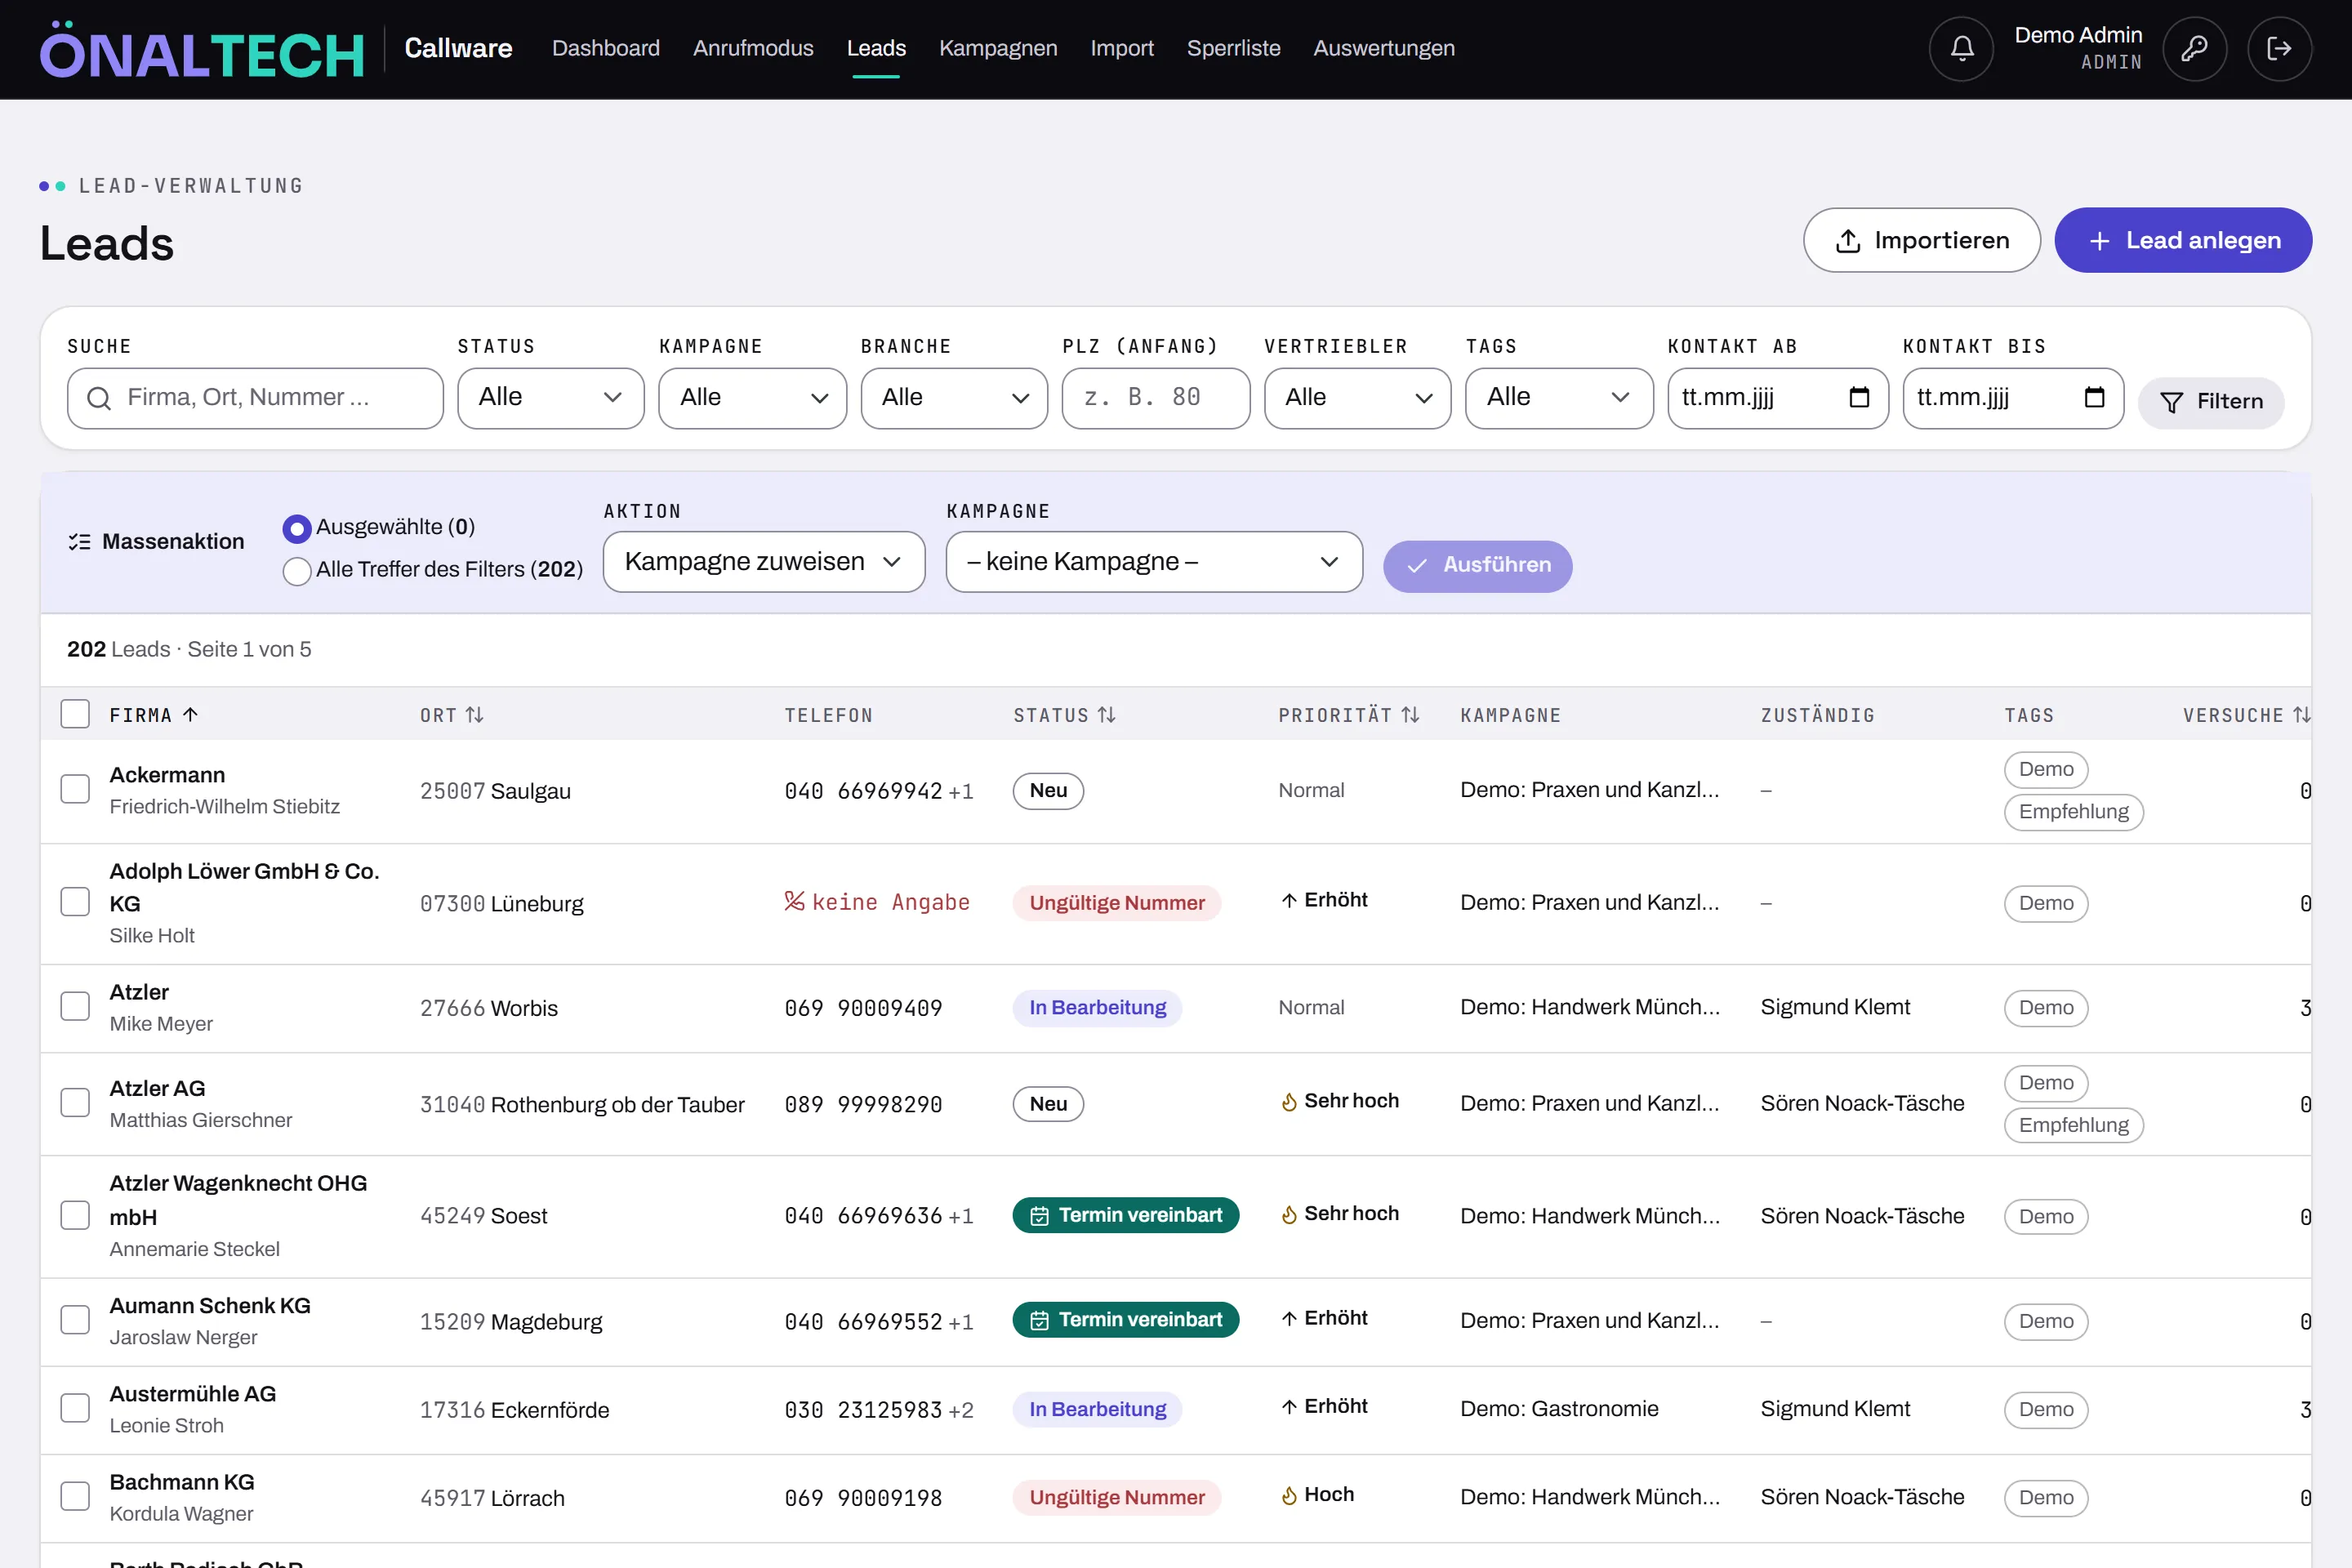Open the Branche filter dropdown
Image resolution: width=2352 pixels, height=1568 pixels.
[954, 398]
